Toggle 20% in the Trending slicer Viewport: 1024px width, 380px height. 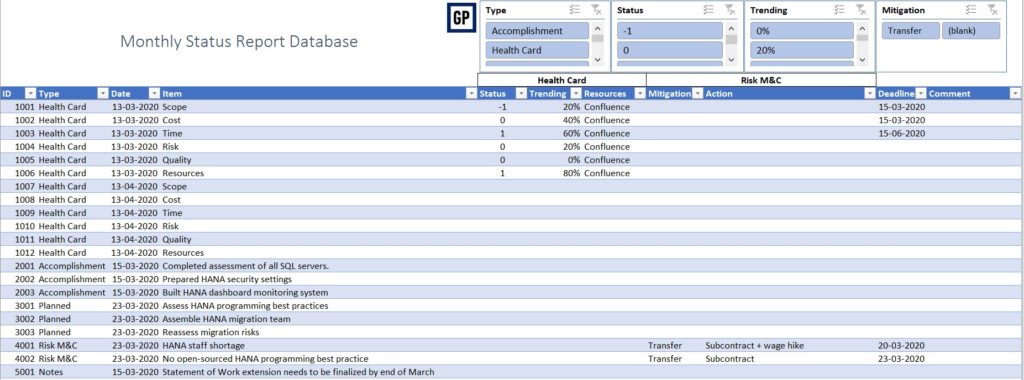point(802,50)
